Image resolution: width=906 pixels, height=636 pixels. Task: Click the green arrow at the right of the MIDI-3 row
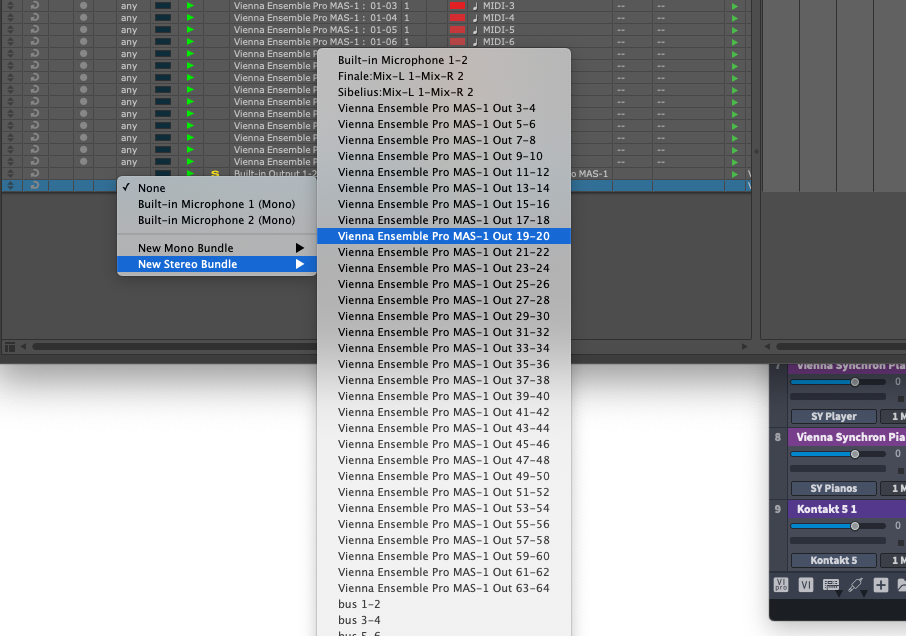click(734, 6)
